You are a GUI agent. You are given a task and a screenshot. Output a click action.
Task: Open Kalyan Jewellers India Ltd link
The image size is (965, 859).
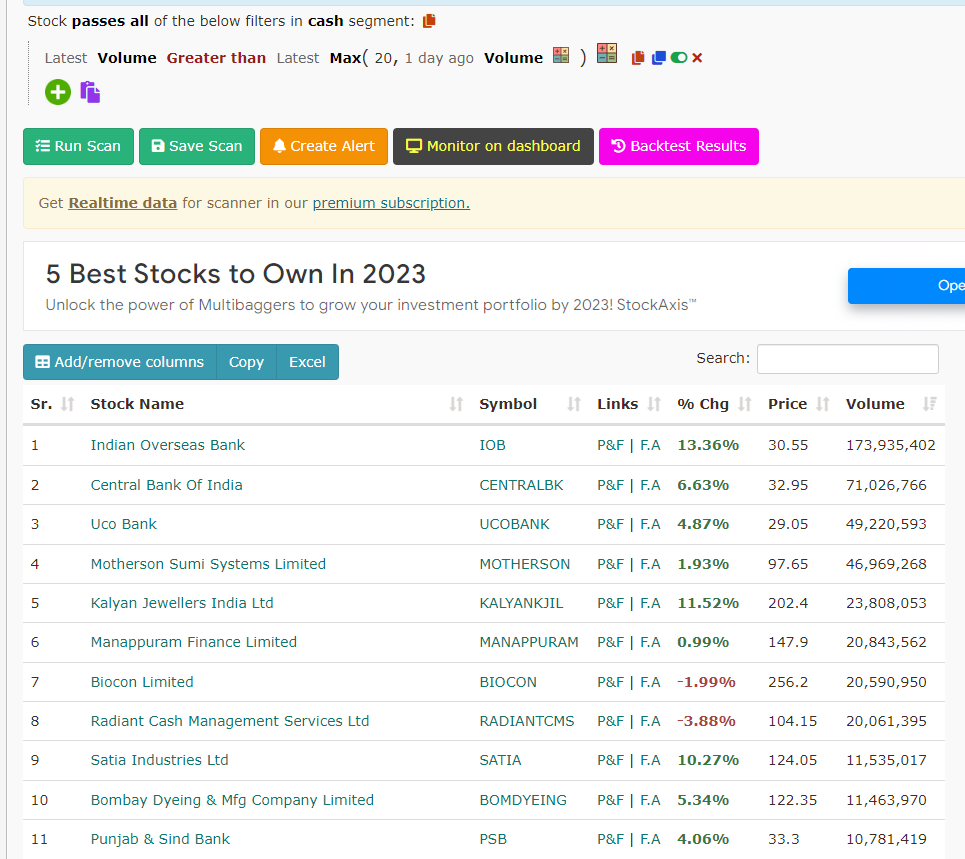[x=182, y=603]
